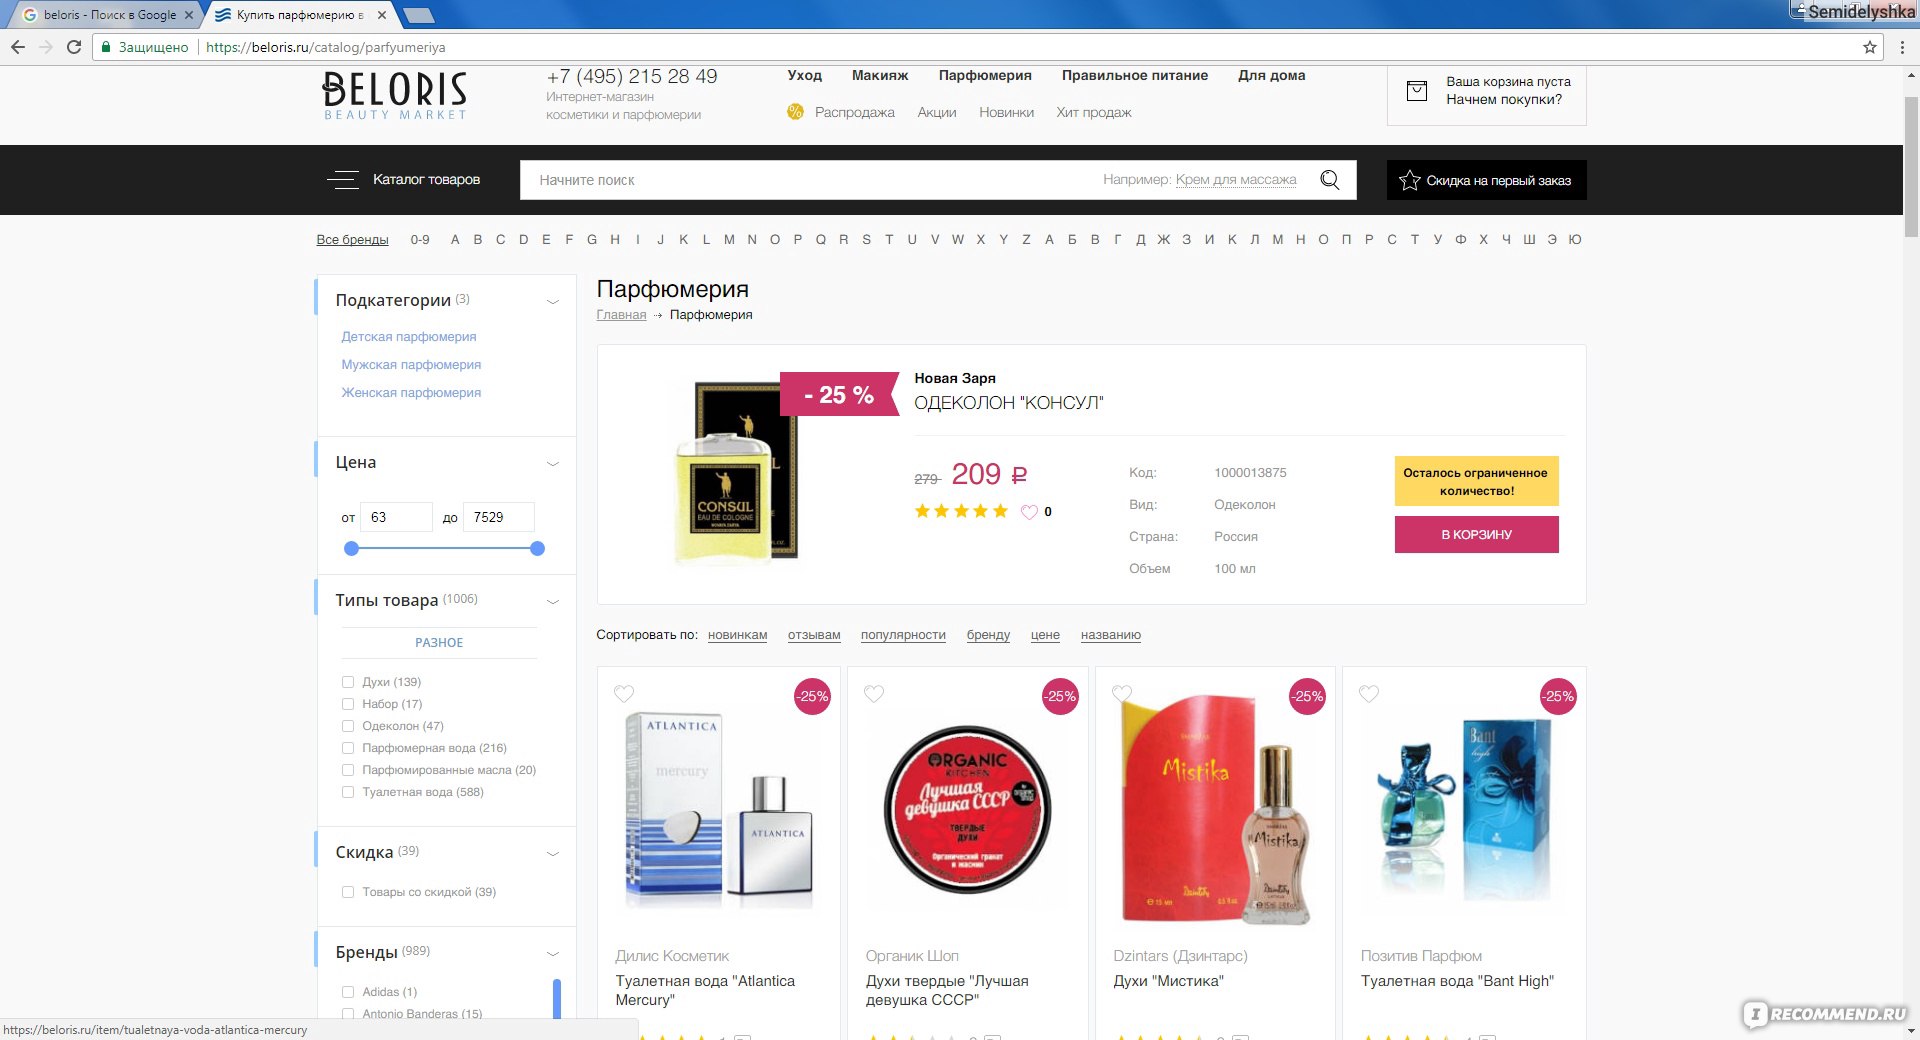
Task: Check the Набор (17) filter
Action: tap(348, 704)
